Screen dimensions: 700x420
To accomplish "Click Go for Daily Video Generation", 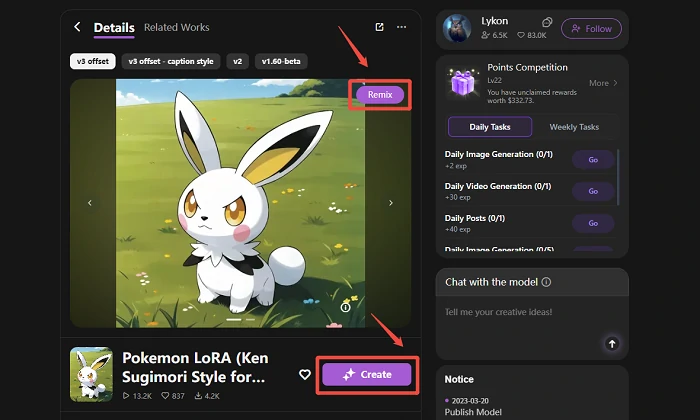I will point(593,191).
